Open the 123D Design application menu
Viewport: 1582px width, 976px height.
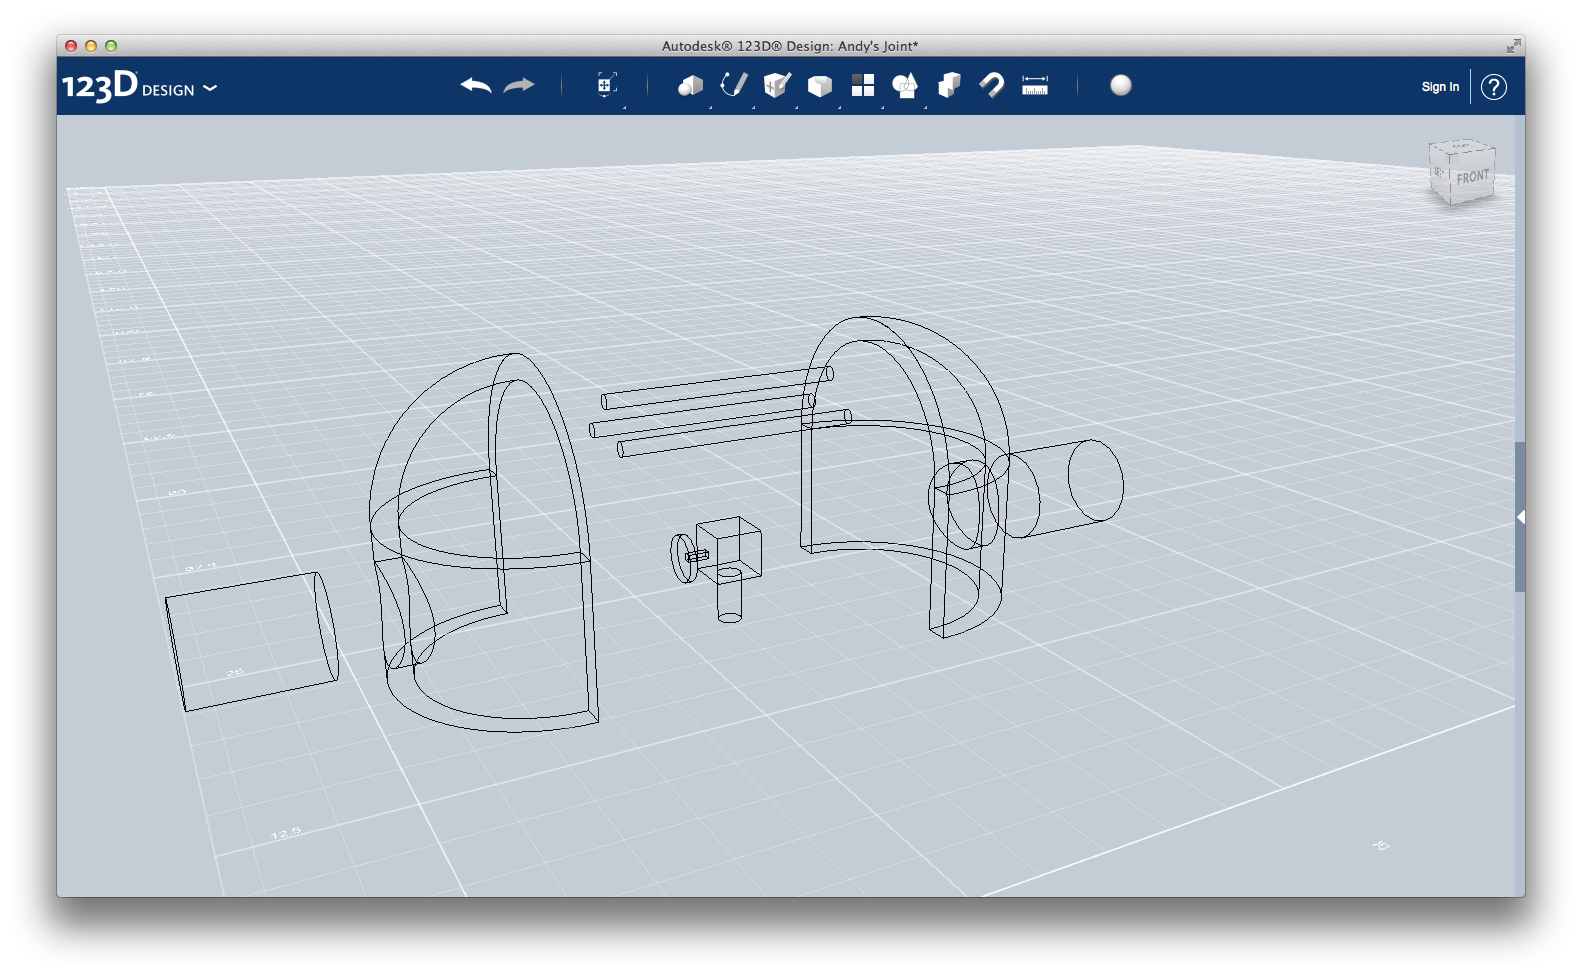point(139,87)
